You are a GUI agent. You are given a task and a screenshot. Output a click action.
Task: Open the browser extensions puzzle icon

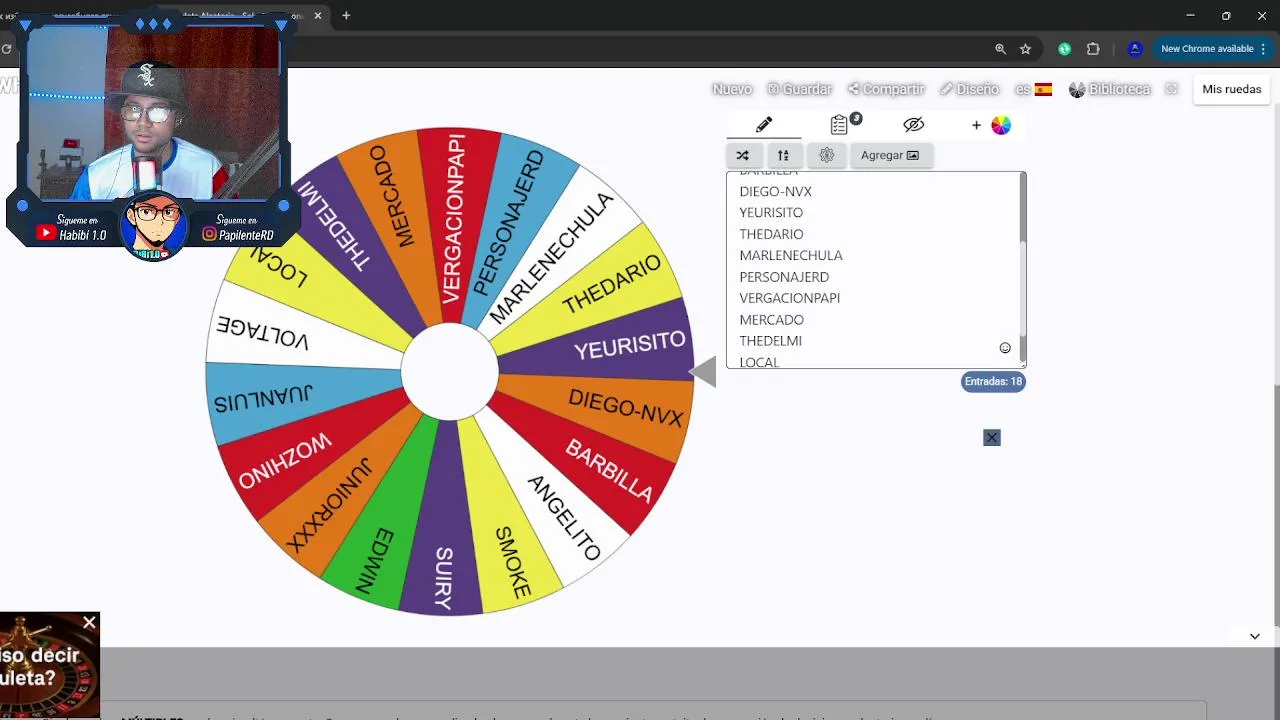point(1093,49)
